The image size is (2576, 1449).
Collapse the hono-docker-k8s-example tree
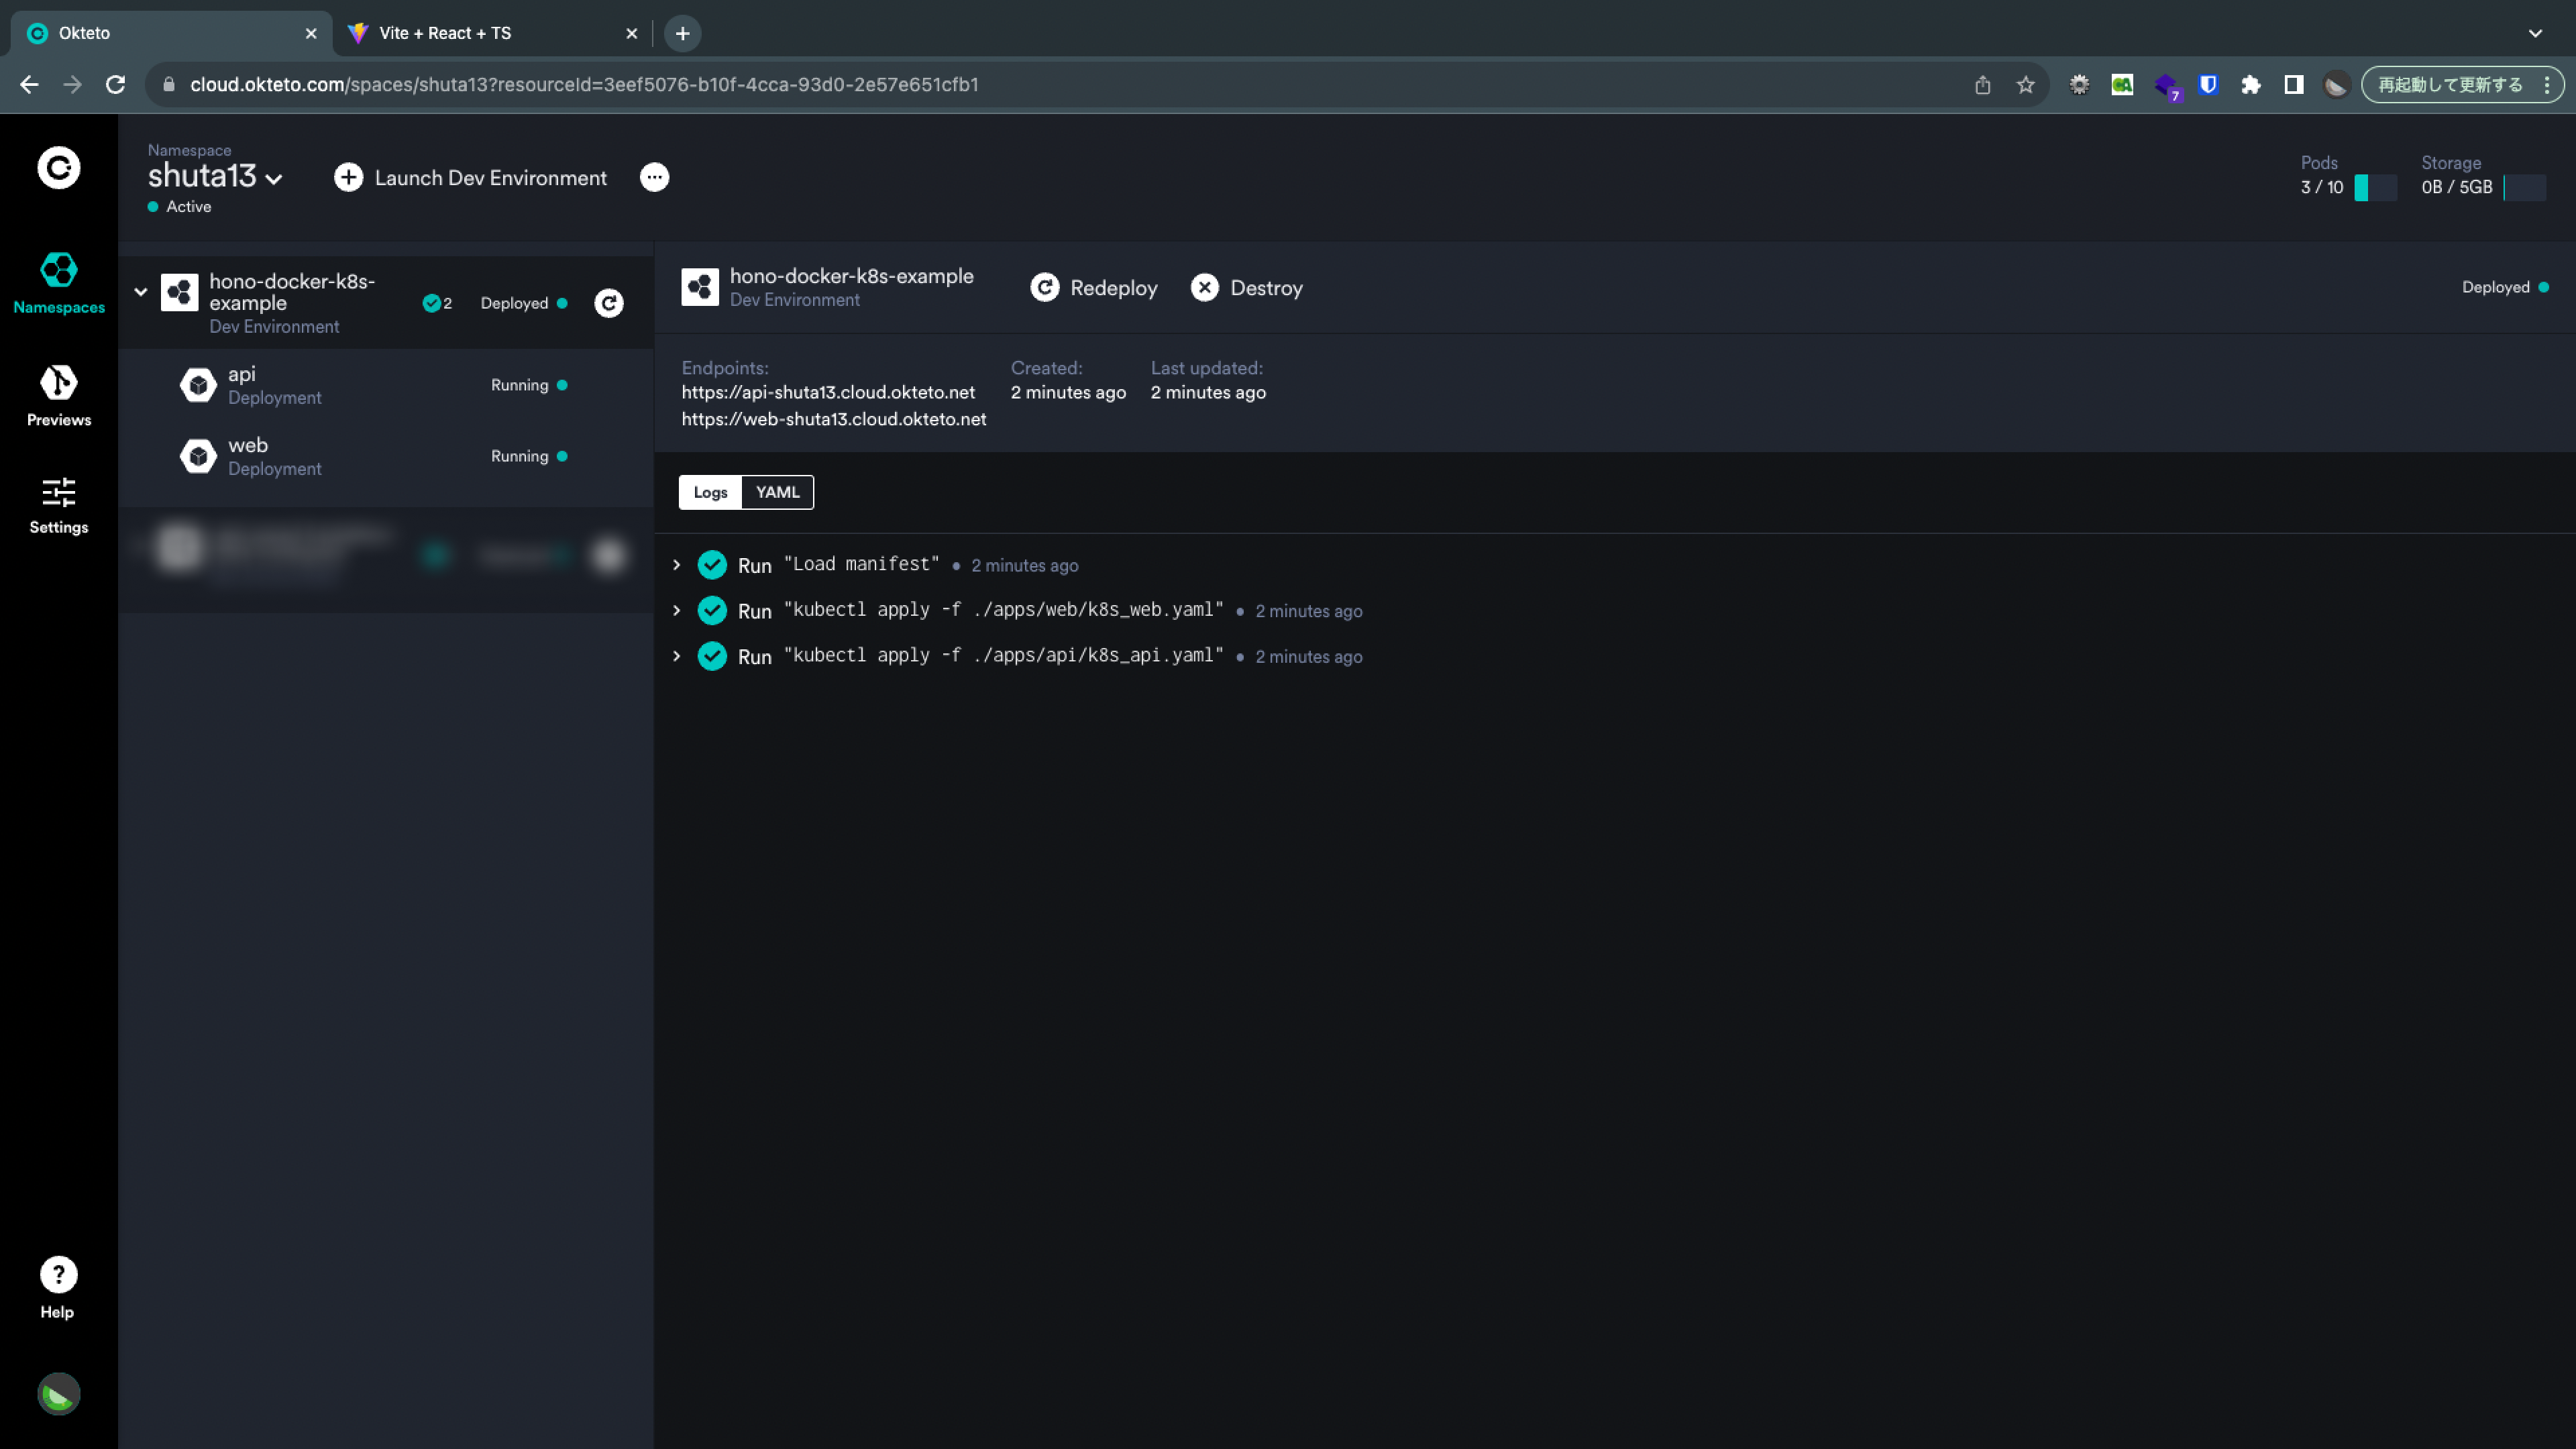point(141,292)
